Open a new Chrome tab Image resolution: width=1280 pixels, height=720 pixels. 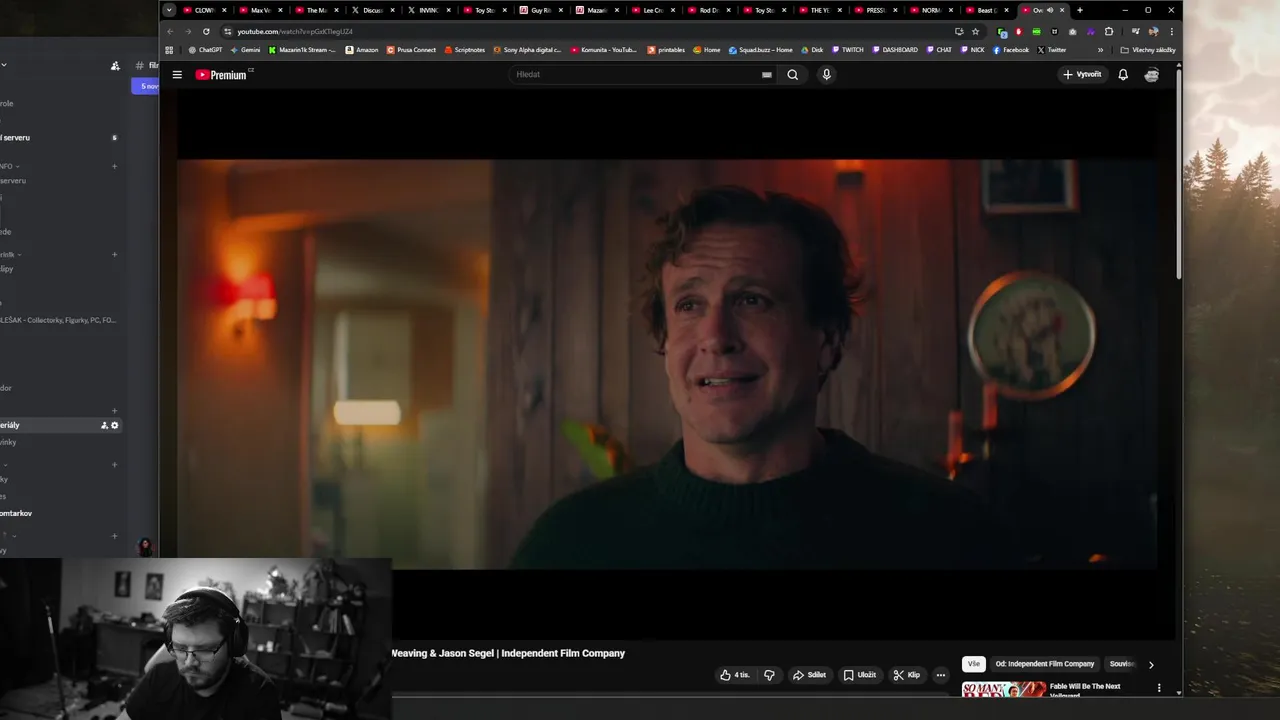click(1080, 10)
